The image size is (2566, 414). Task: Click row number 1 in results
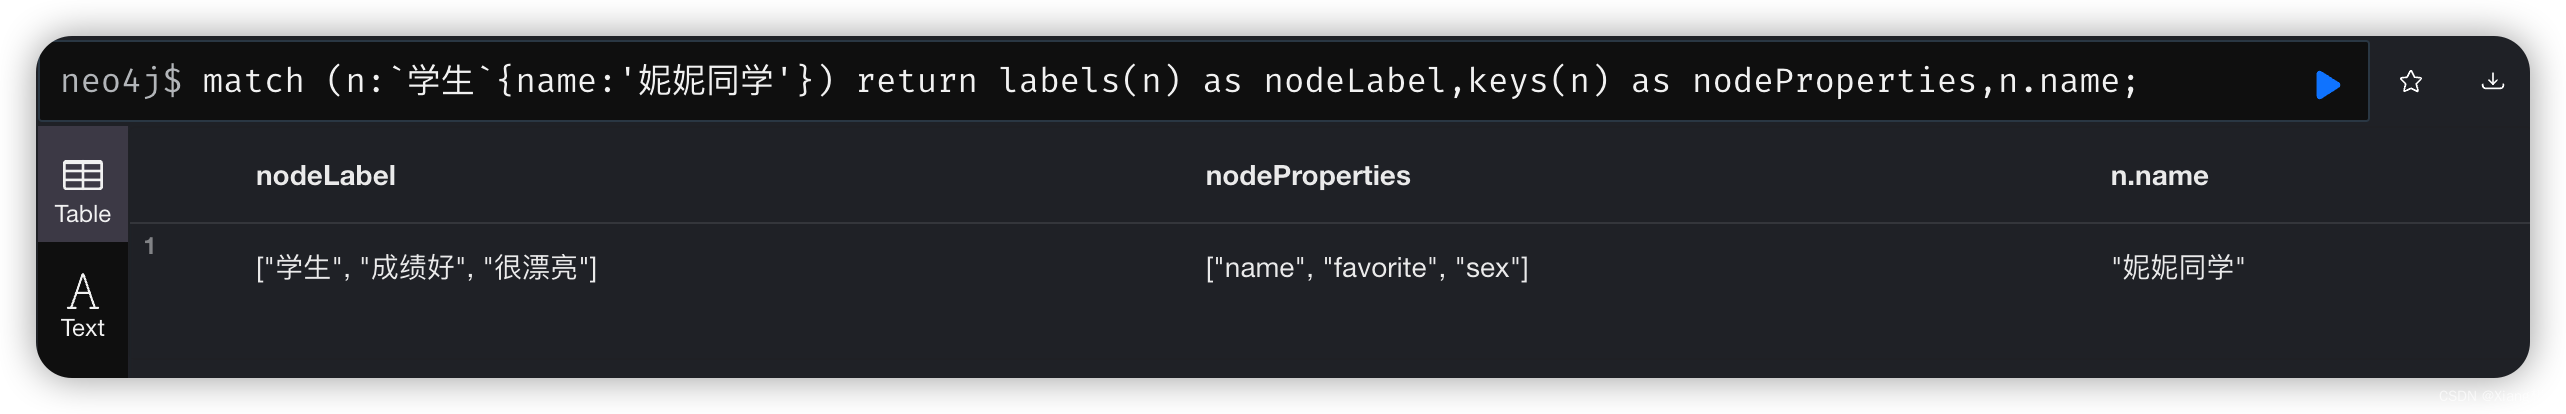(149, 246)
